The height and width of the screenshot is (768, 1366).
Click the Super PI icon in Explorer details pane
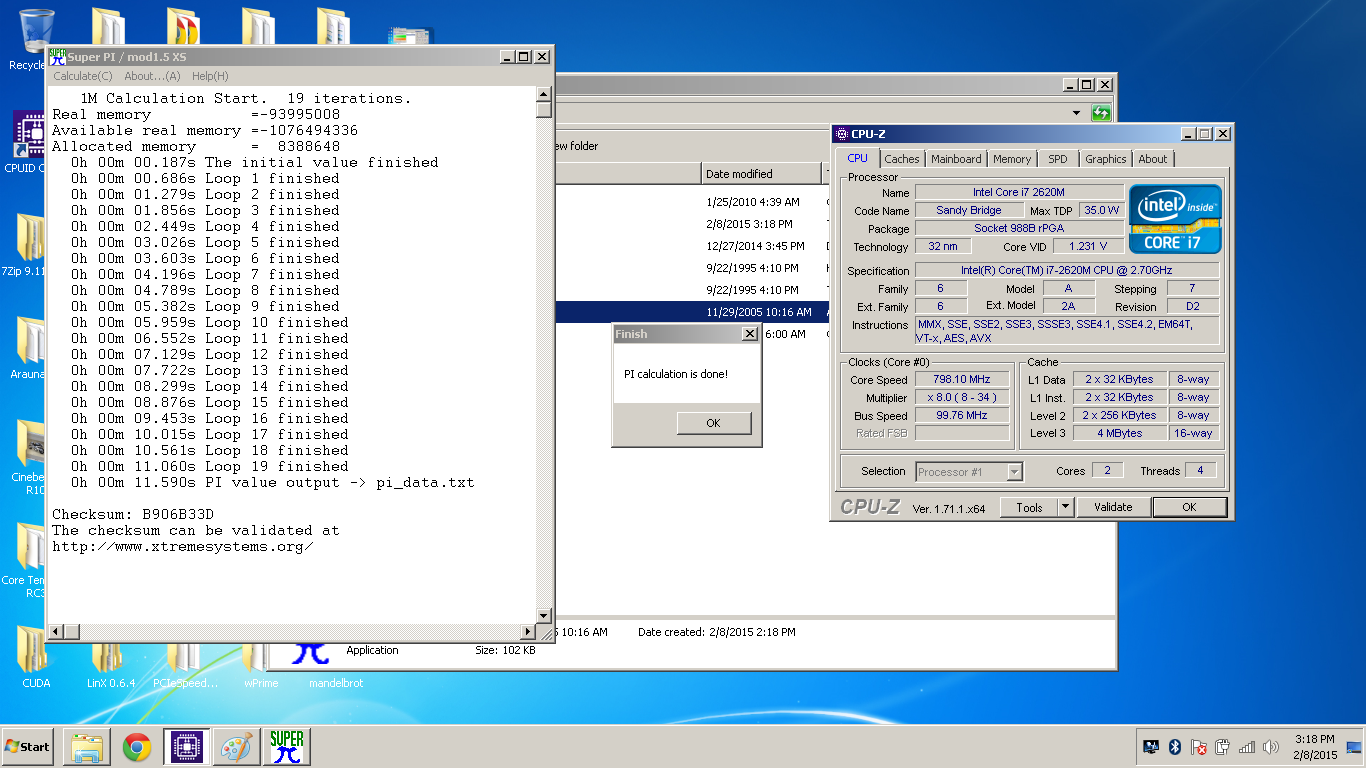tap(311, 651)
